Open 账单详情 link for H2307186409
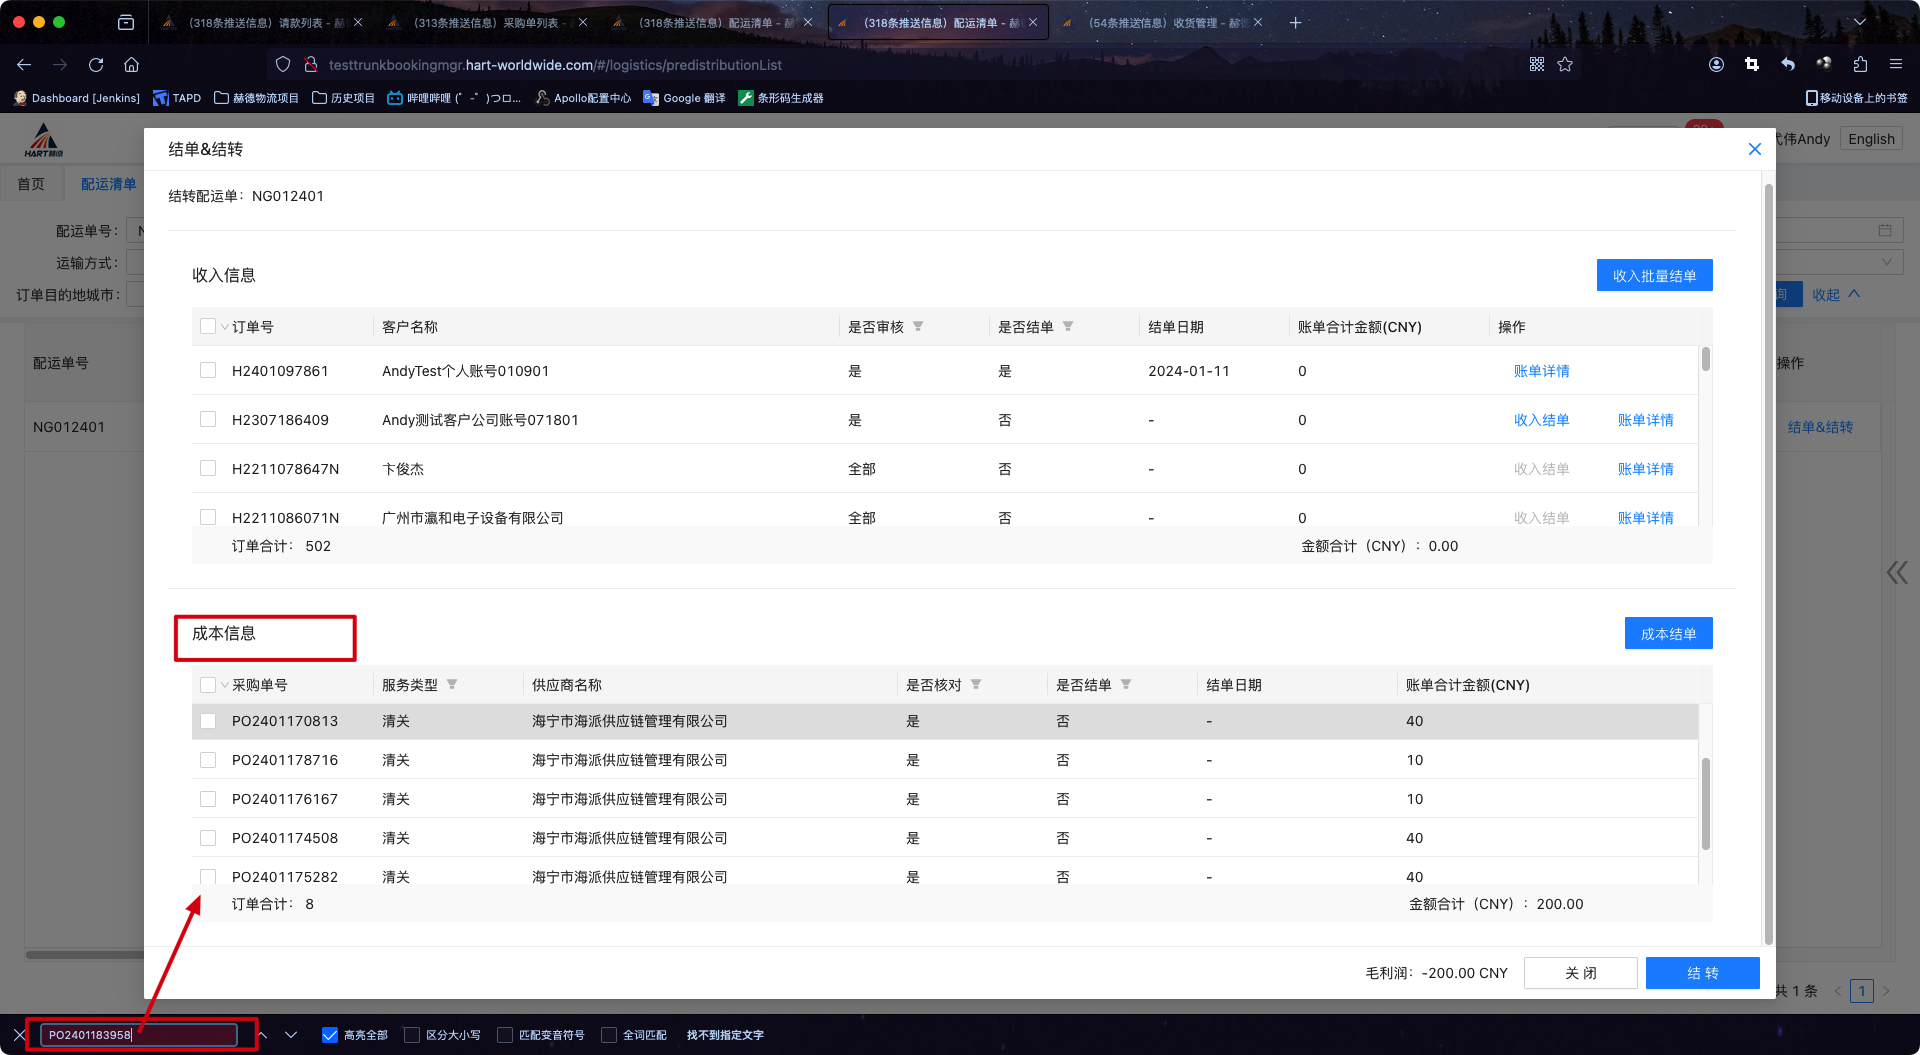The image size is (1920, 1055). pyautogui.click(x=1645, y=420)
